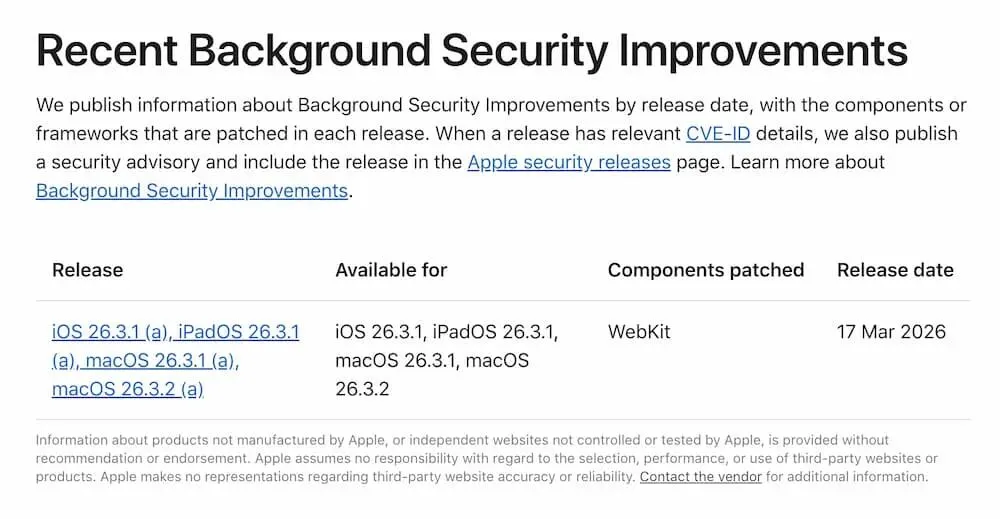Open the Apple security releases page link
The height and width of the screenshot is (519, 1000).
(x=568, y=162)
